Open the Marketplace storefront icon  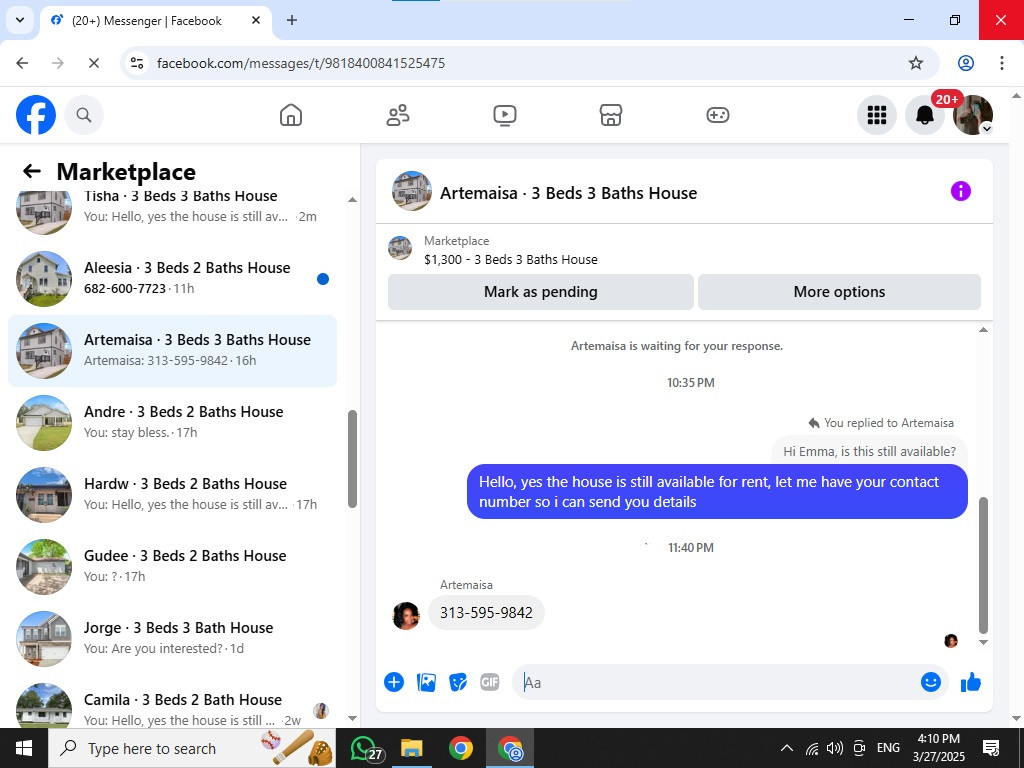click(x=611, y=115)
